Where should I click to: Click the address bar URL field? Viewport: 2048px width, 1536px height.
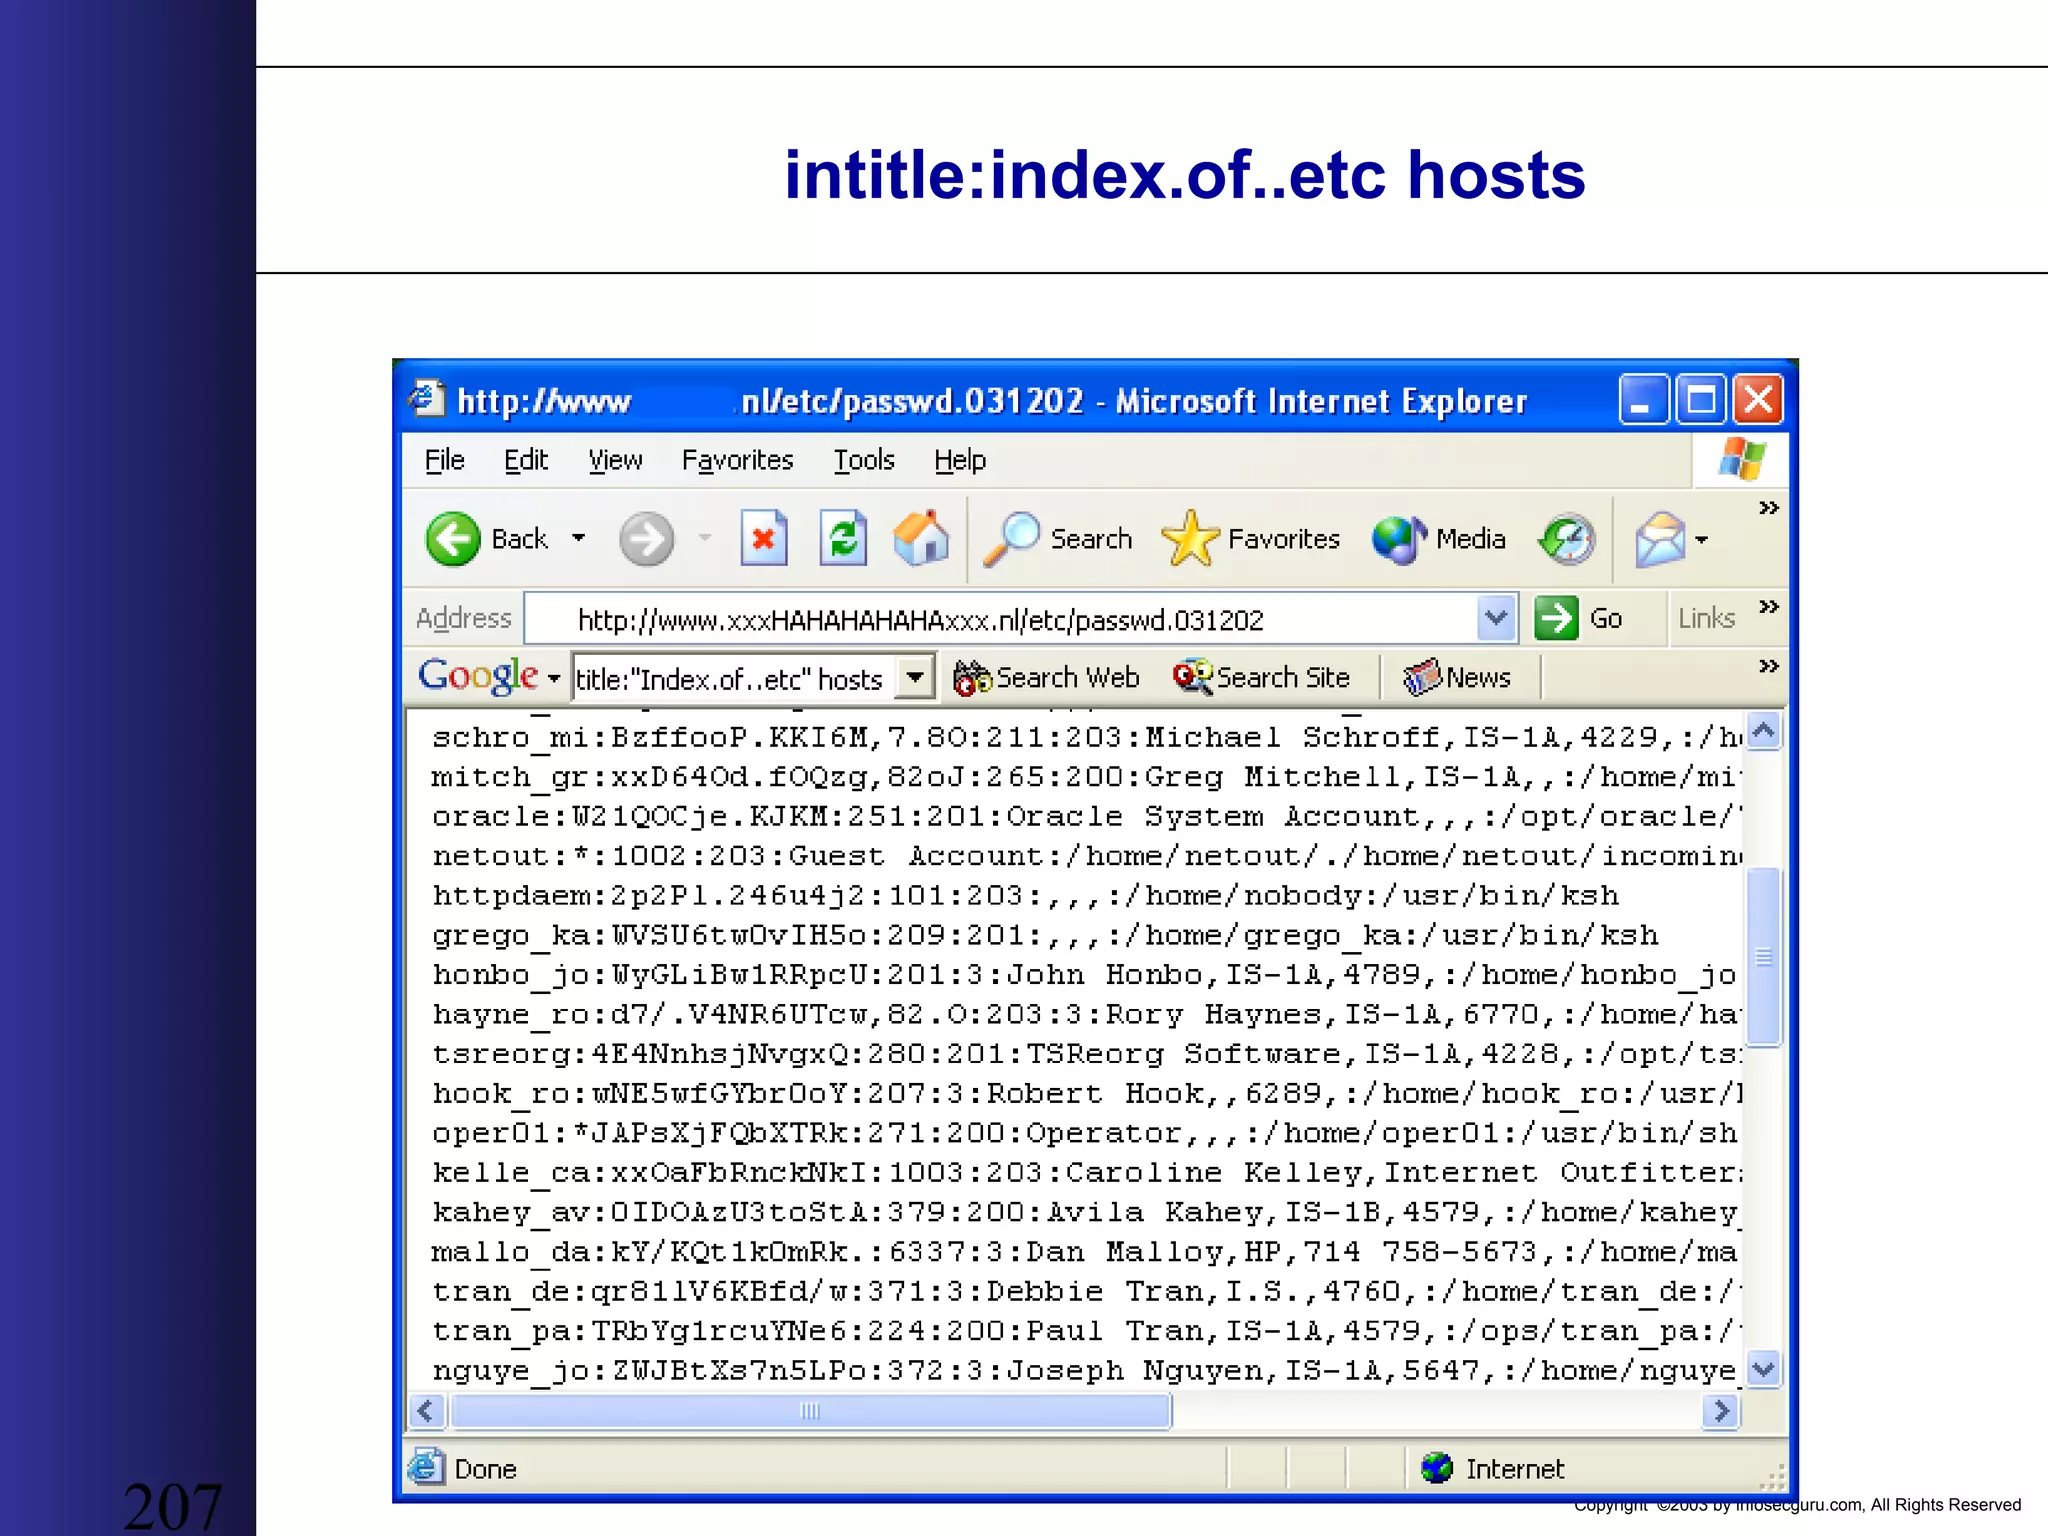click(1000, 619)
